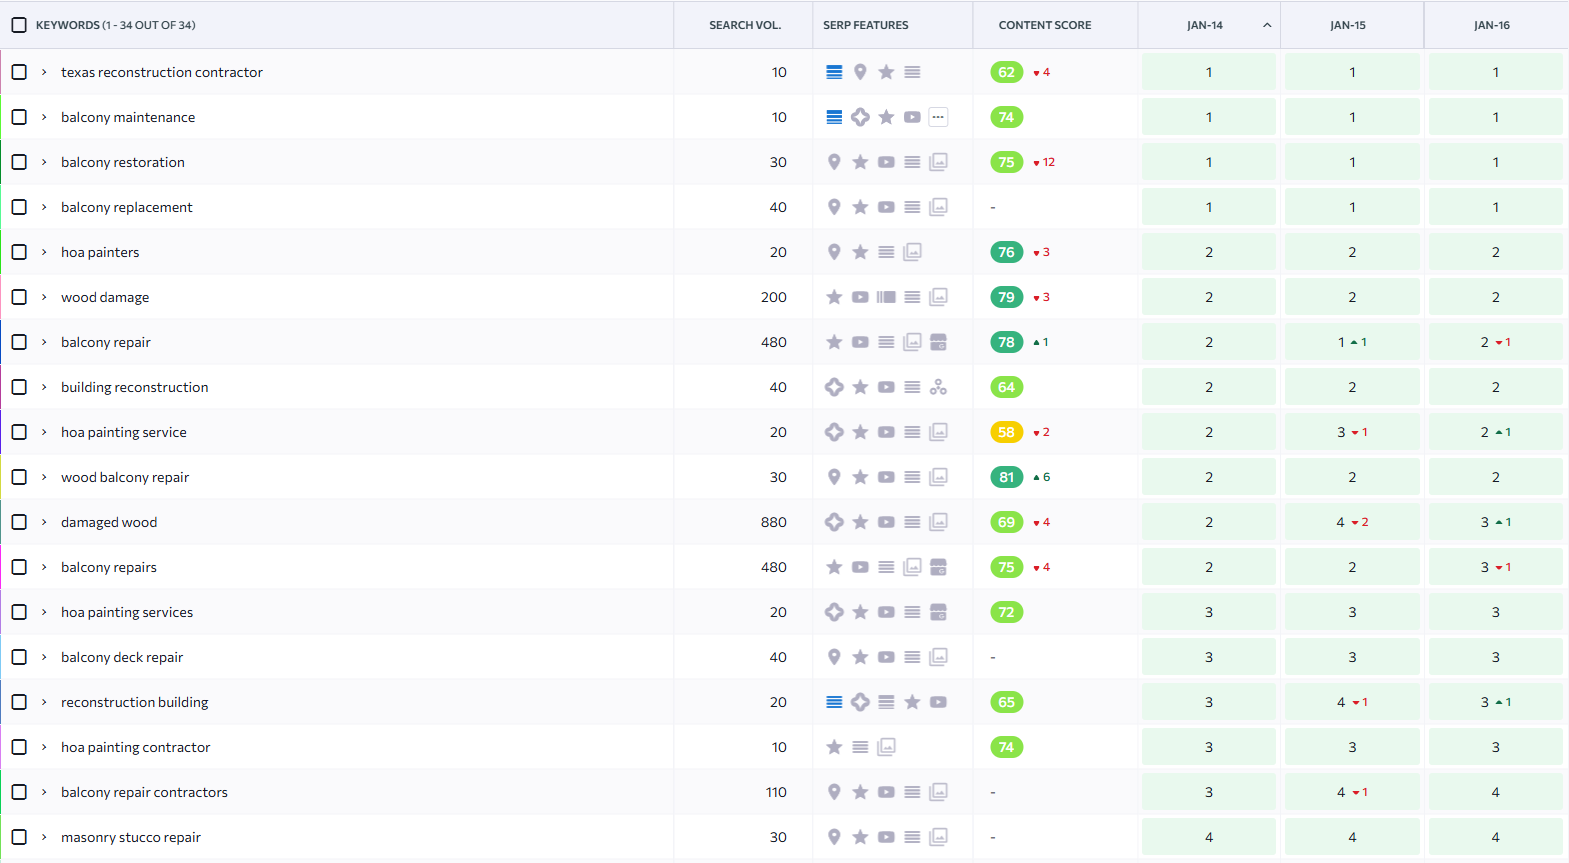
Task: Click the images icon in damaged wood row
Action: click(938, 522)
